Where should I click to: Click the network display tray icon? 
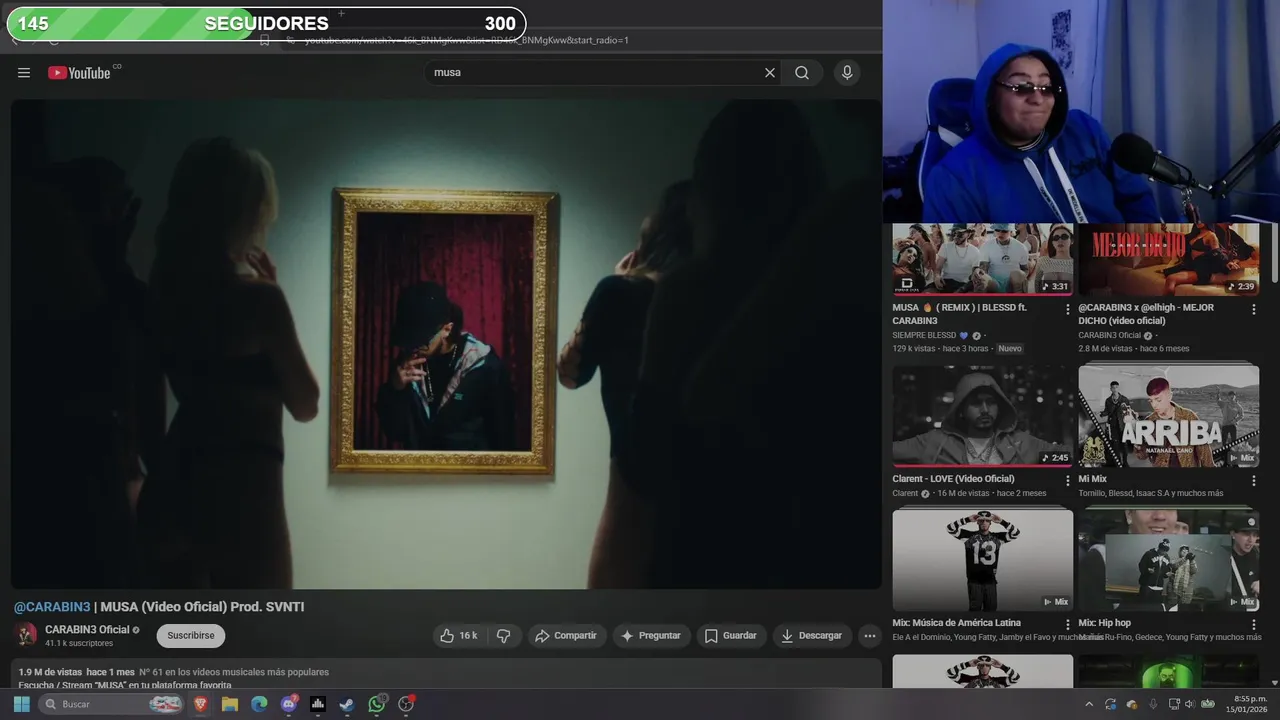pyautogui.click(x=1174, y=704)
